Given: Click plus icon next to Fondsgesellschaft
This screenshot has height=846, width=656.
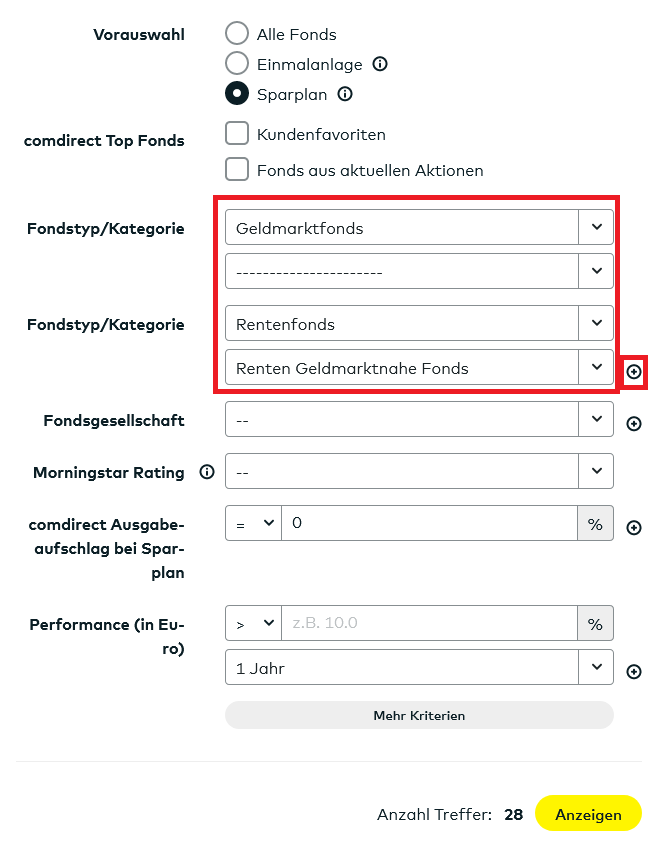Looking at the screenshot, I should [x=633, y=424].
